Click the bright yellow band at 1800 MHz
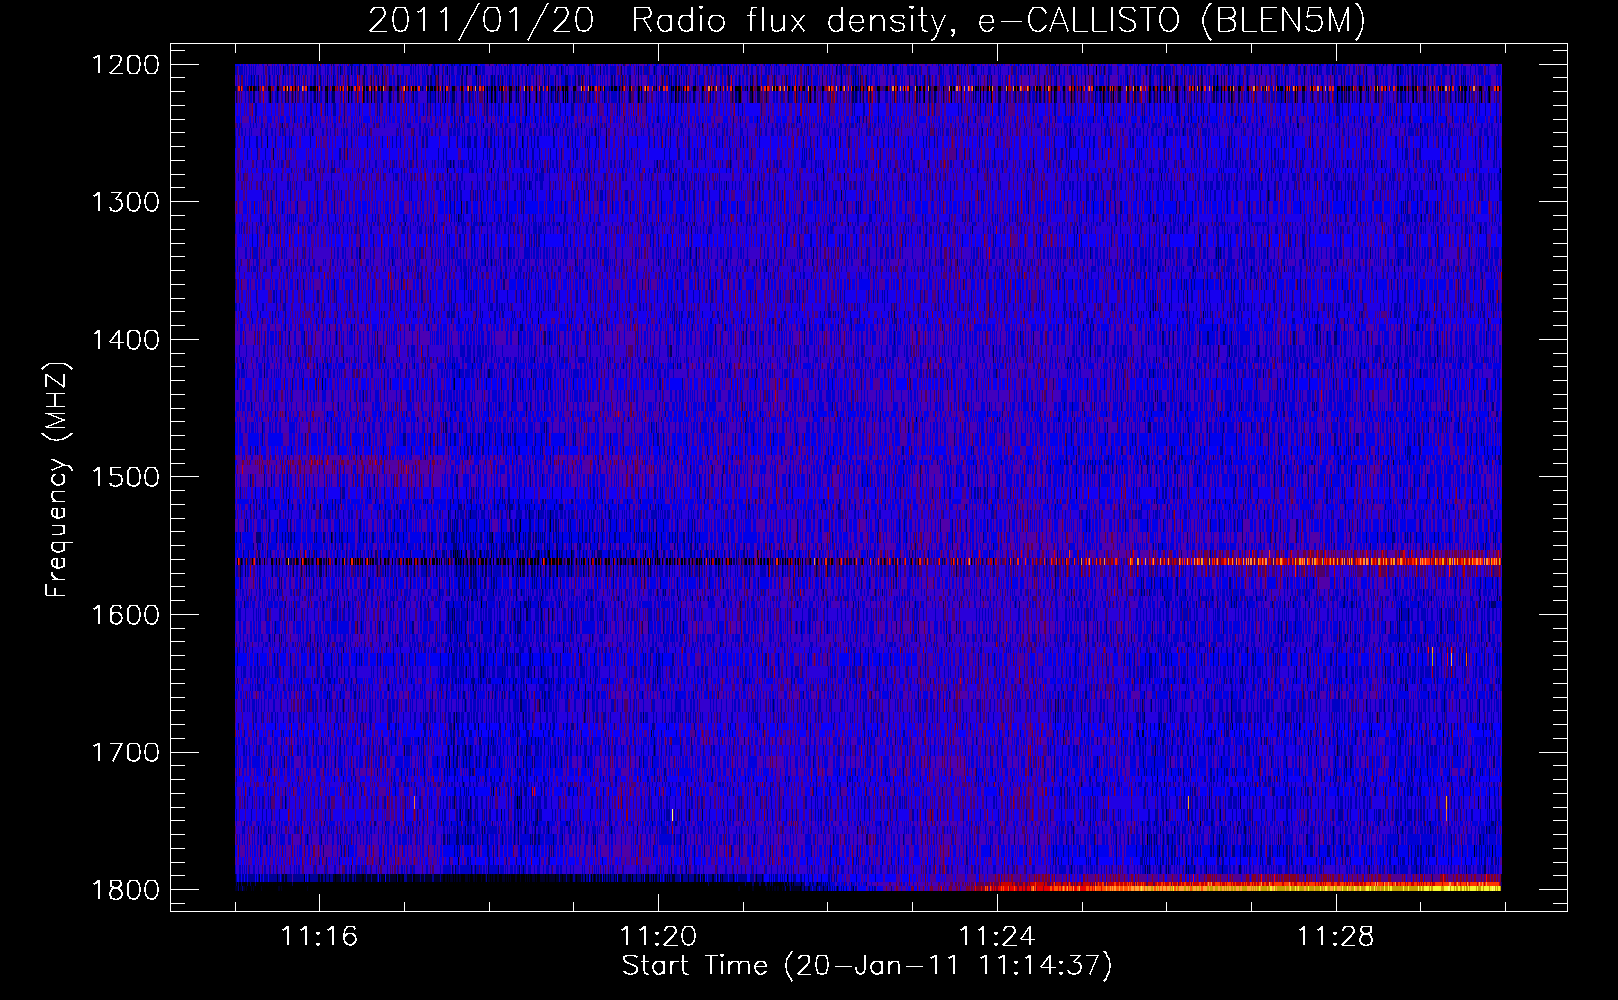 tap(1240, 885)
